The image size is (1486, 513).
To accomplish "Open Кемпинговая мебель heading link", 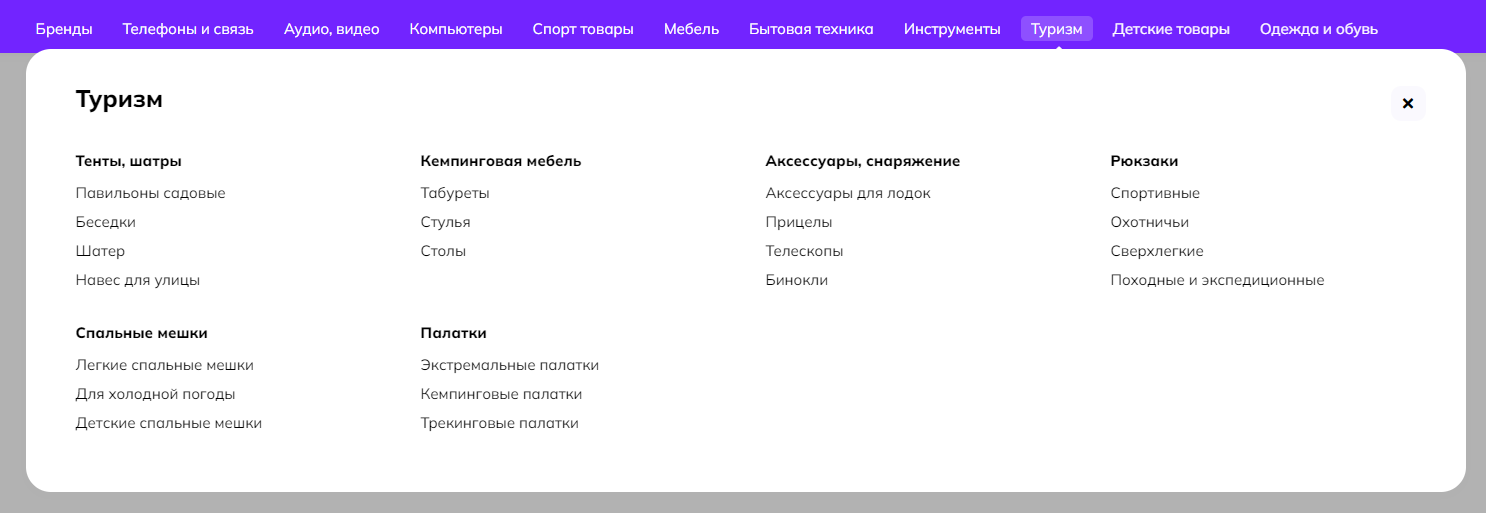I will click(500, 161).
